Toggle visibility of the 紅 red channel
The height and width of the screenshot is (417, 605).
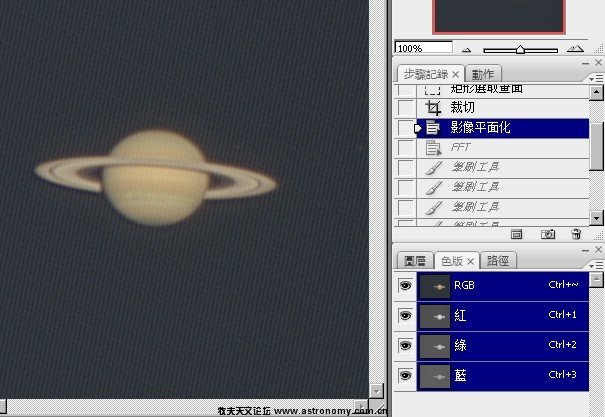[405, 316]
